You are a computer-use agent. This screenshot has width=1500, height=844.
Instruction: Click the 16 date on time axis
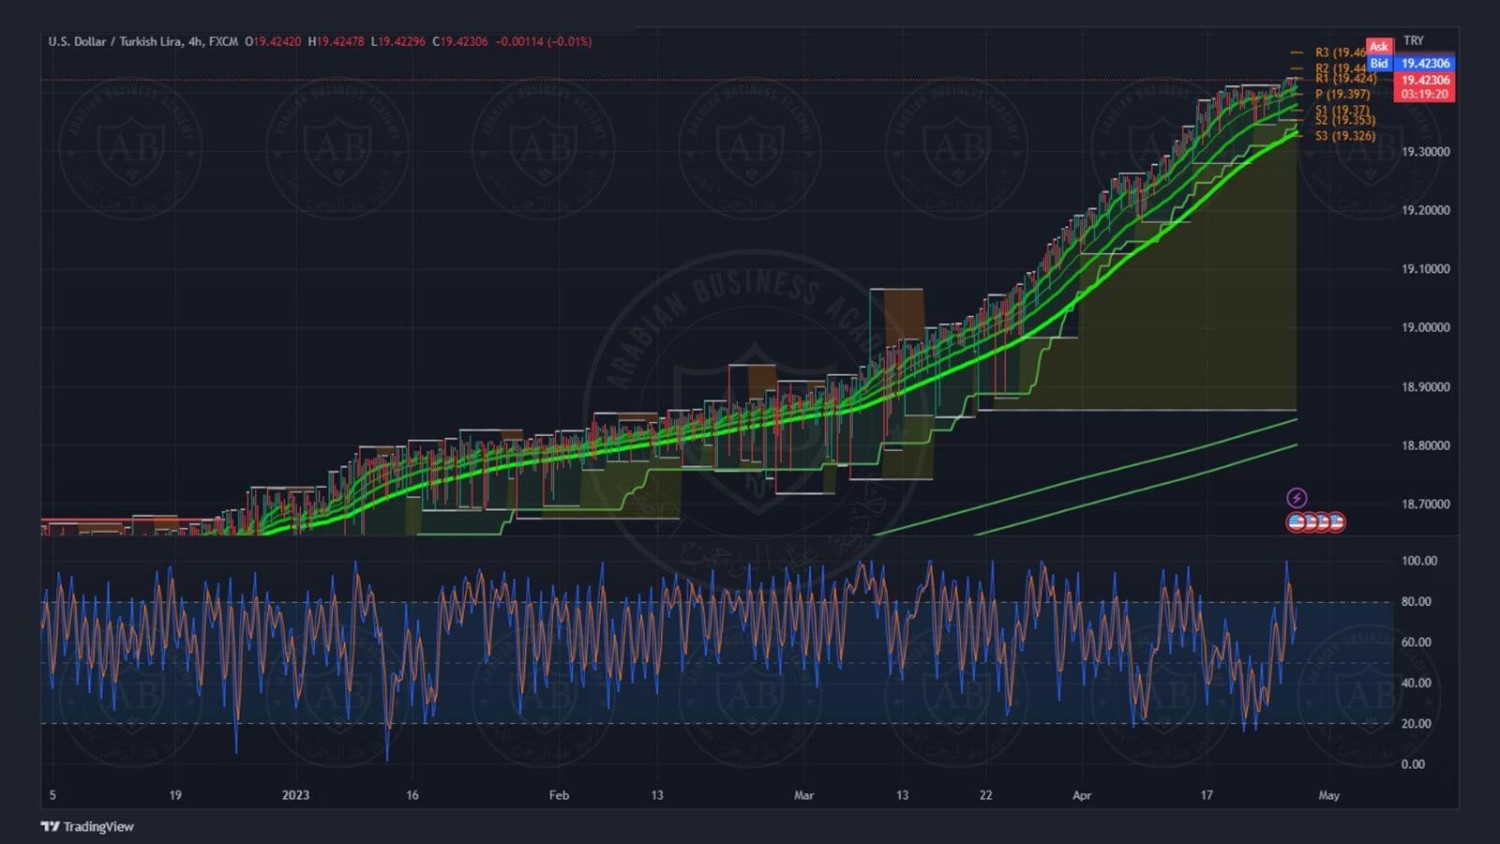[x=412, y=796]
